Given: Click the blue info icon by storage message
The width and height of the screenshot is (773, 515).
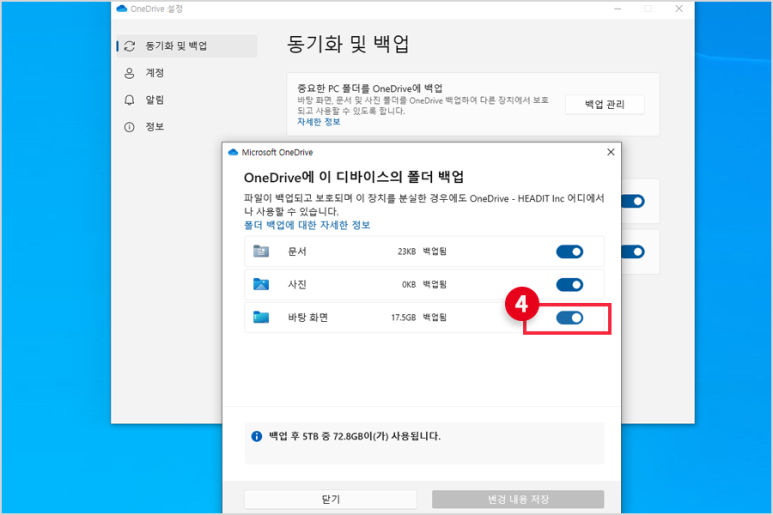Looking at the screenshot, I should pyautogui.click(x=256, y=436).
